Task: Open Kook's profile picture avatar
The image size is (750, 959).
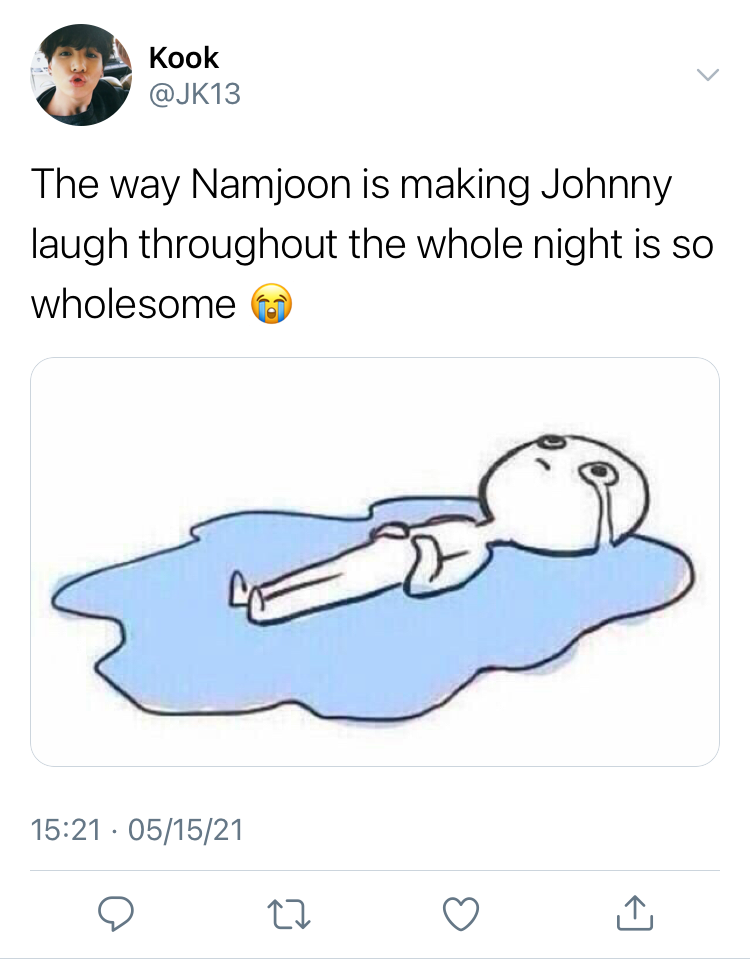Action: pos(81,75)
